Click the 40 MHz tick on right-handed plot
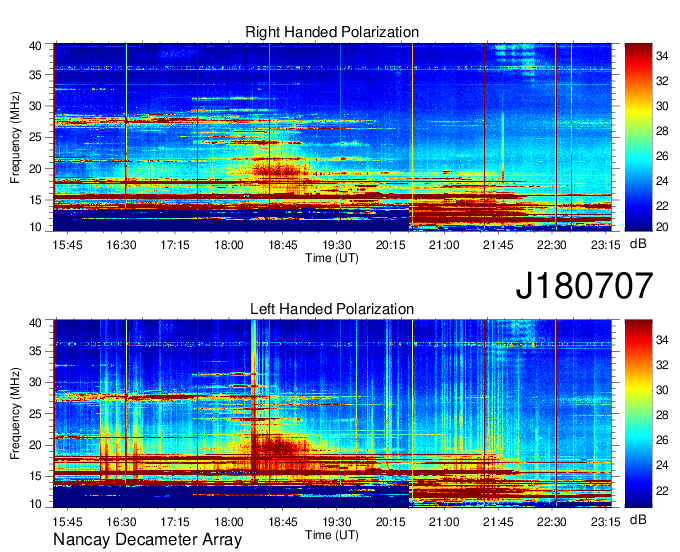 [x=35, y=46]
